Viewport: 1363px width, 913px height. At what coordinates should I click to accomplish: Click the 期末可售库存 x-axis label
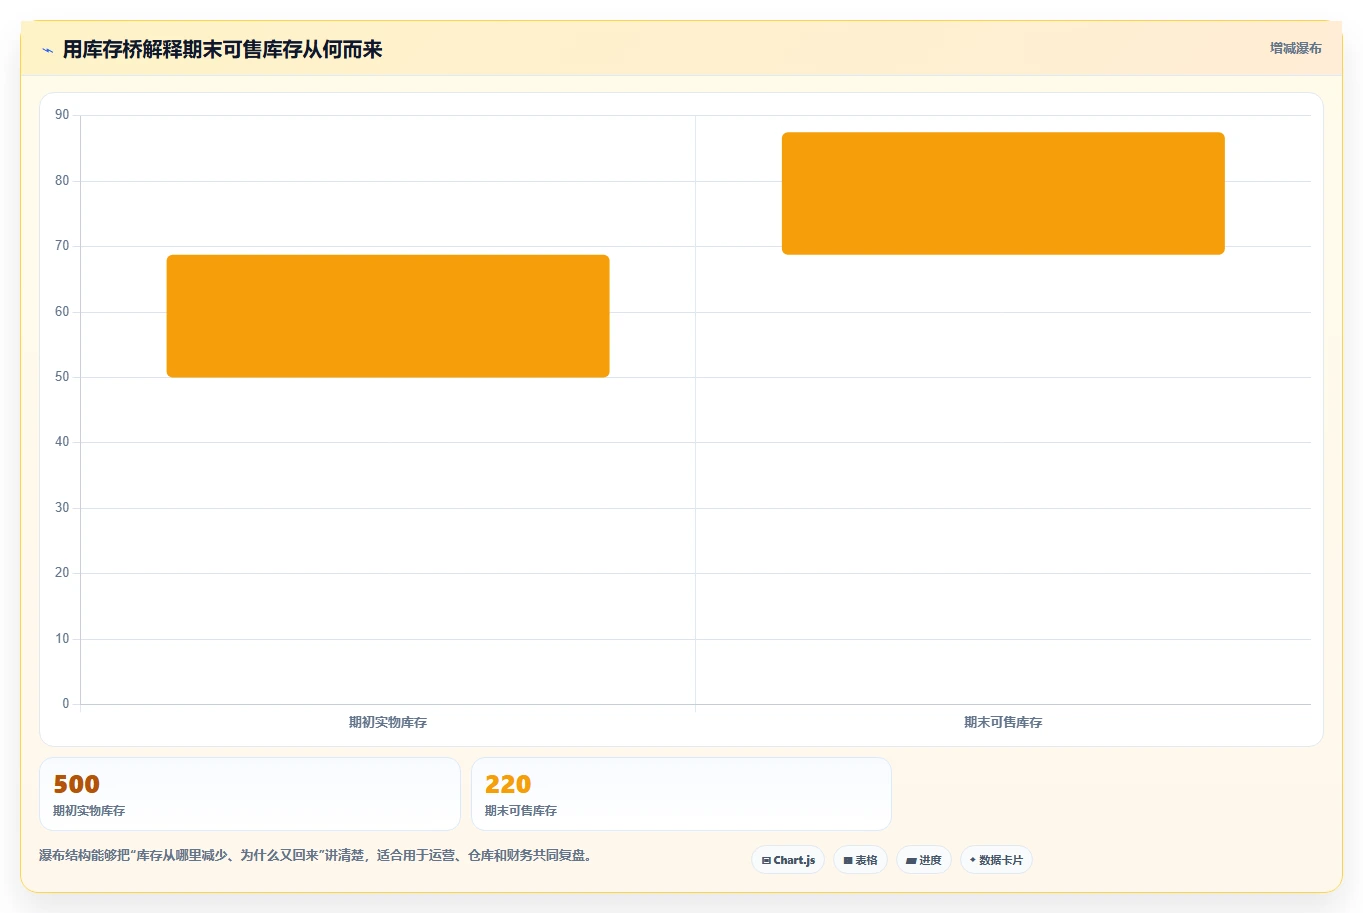(x=1003, y=722)
